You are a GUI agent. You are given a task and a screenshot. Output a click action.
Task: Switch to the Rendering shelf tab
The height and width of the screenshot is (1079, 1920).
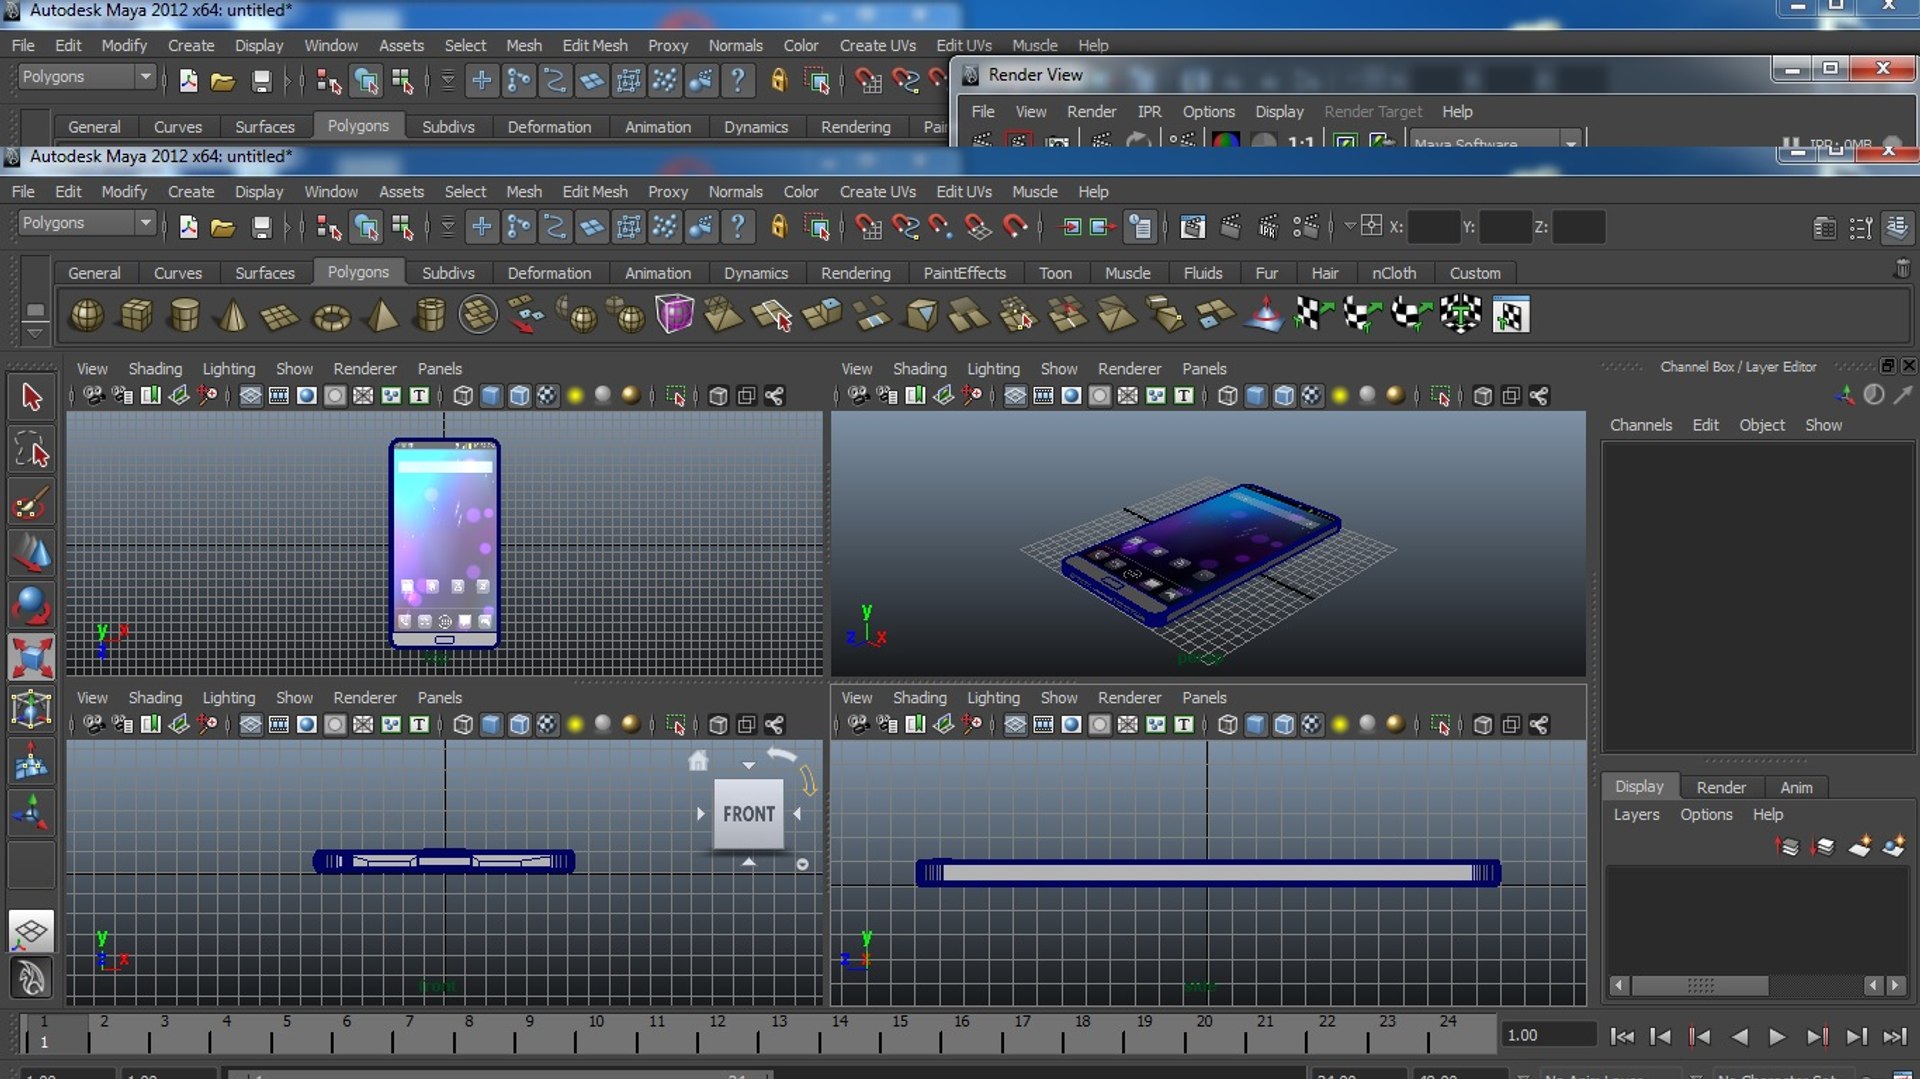[x=855, y=273]
